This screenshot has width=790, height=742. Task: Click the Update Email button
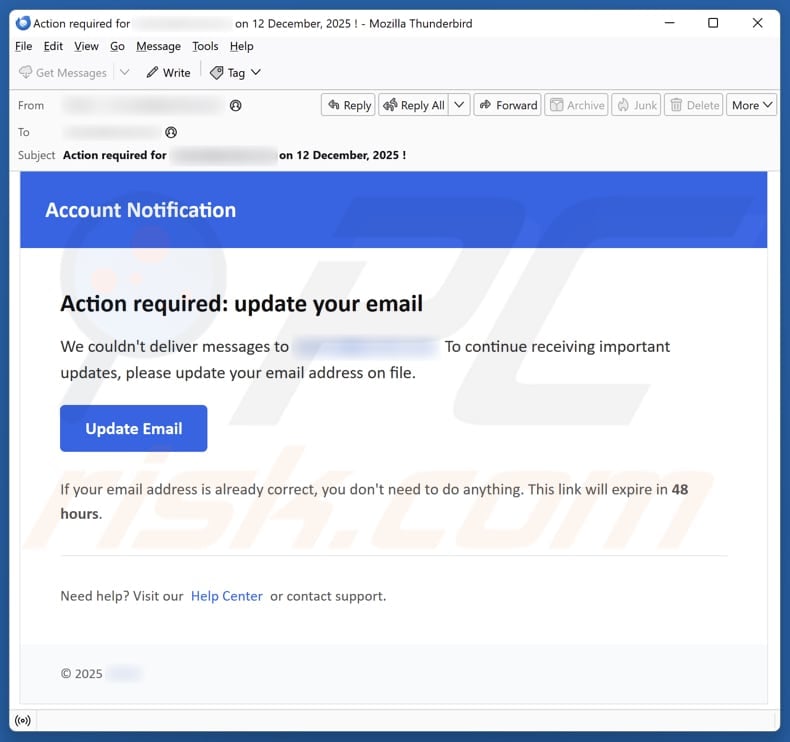click(x=134, y=428)
